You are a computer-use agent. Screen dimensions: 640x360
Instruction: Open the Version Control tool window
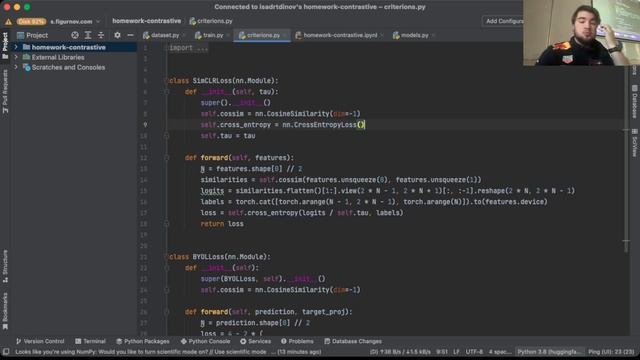pos(40,341)
